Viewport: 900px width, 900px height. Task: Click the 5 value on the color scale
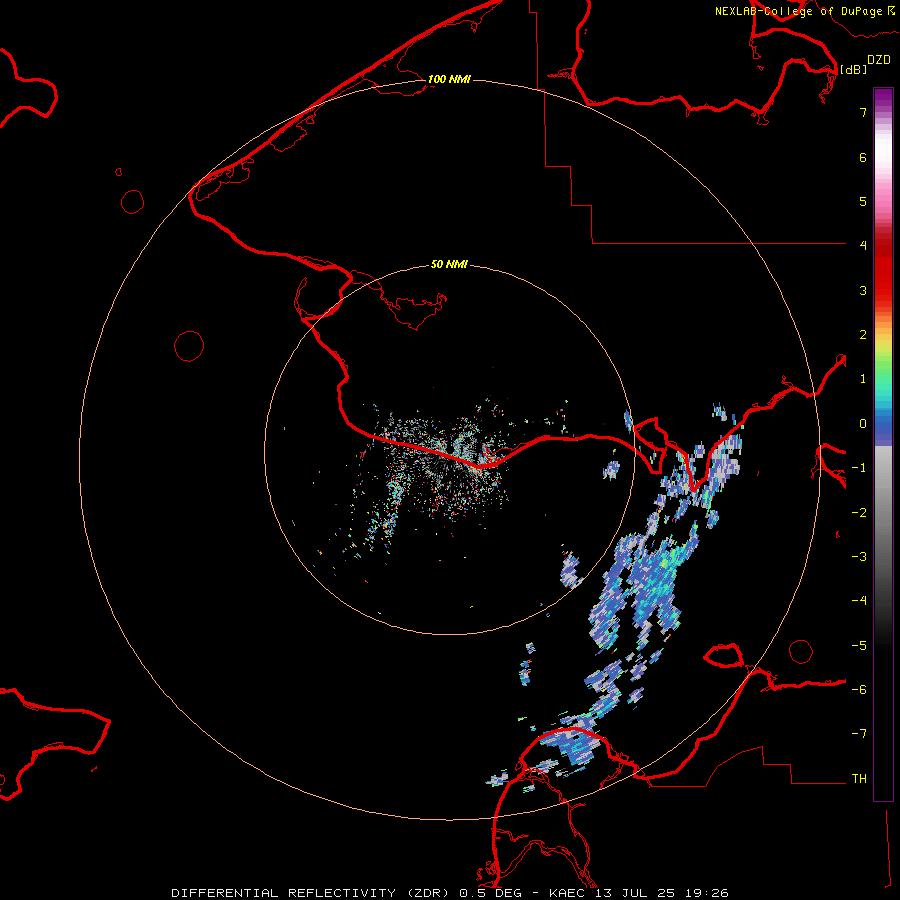863,201
